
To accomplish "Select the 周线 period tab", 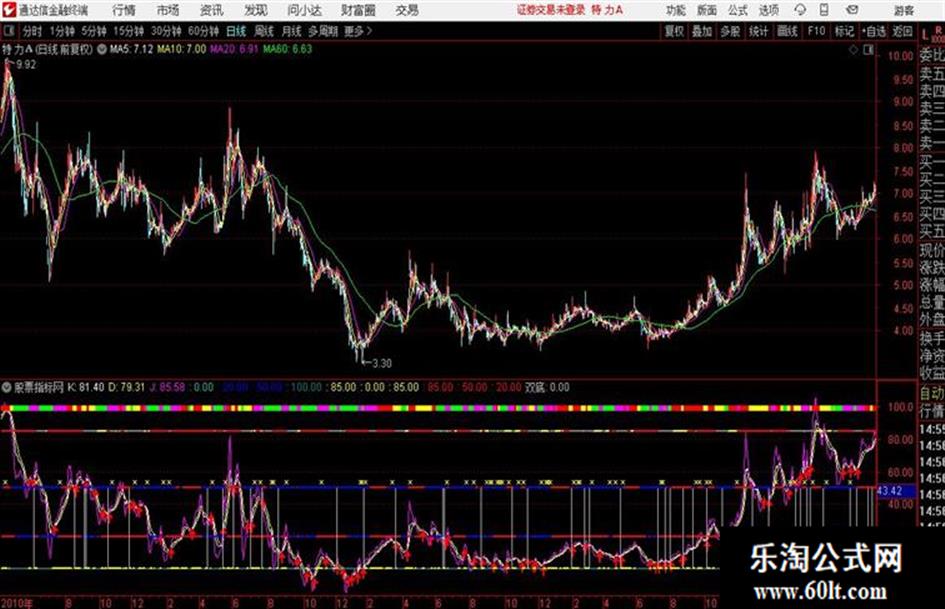I will (263, 31).
